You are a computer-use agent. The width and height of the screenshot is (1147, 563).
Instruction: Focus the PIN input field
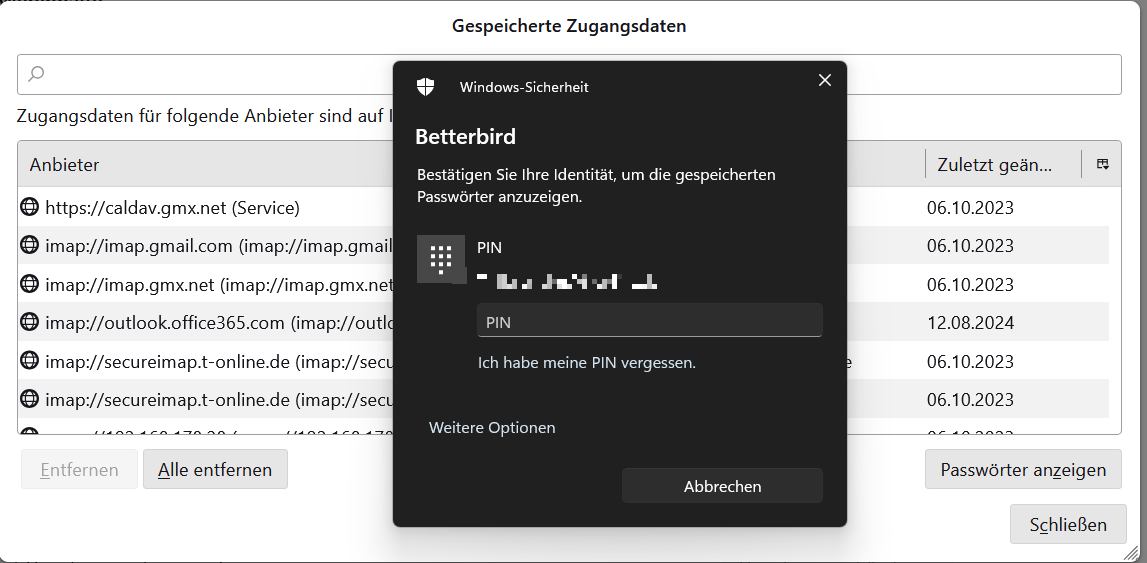[650, 321]
